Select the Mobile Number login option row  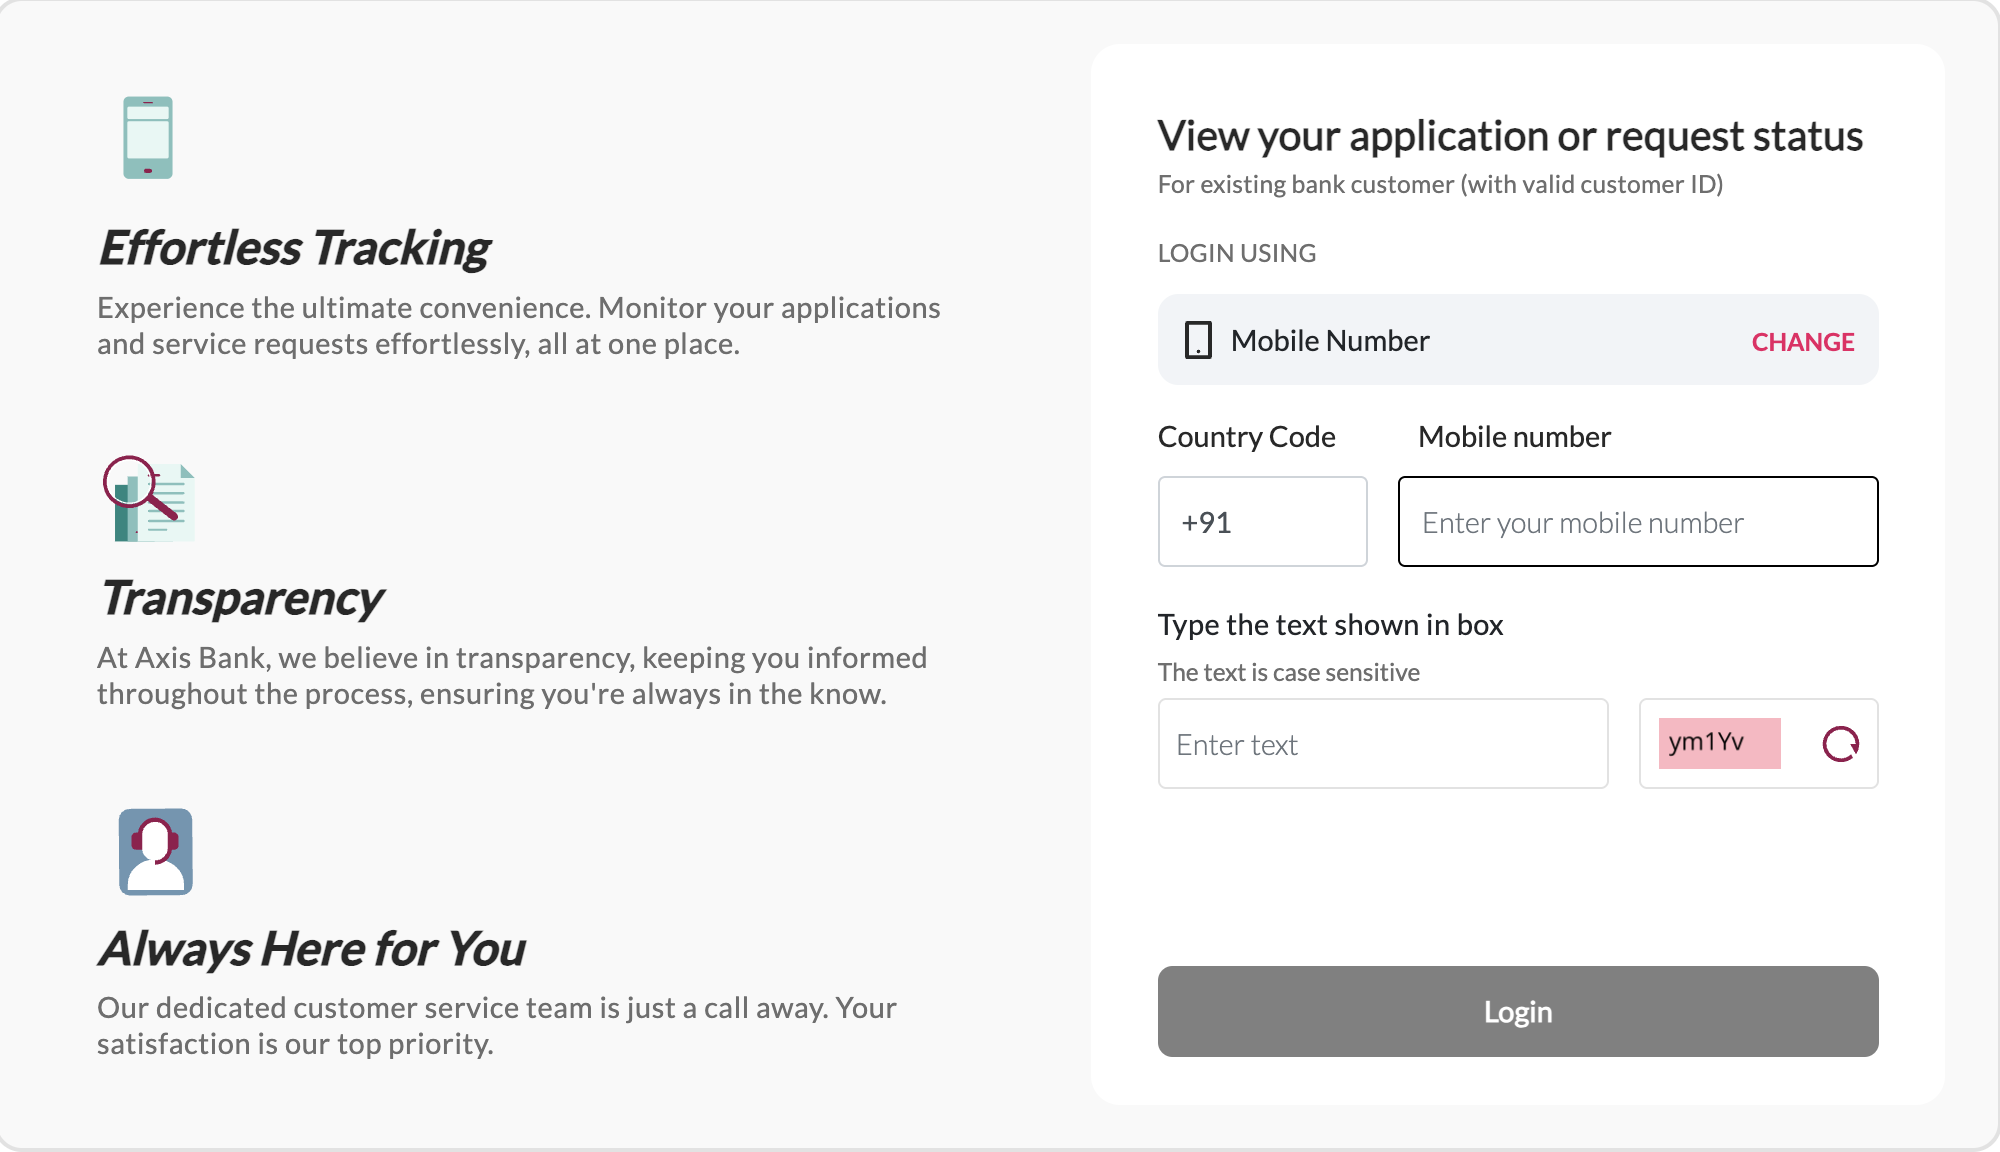1518,340
